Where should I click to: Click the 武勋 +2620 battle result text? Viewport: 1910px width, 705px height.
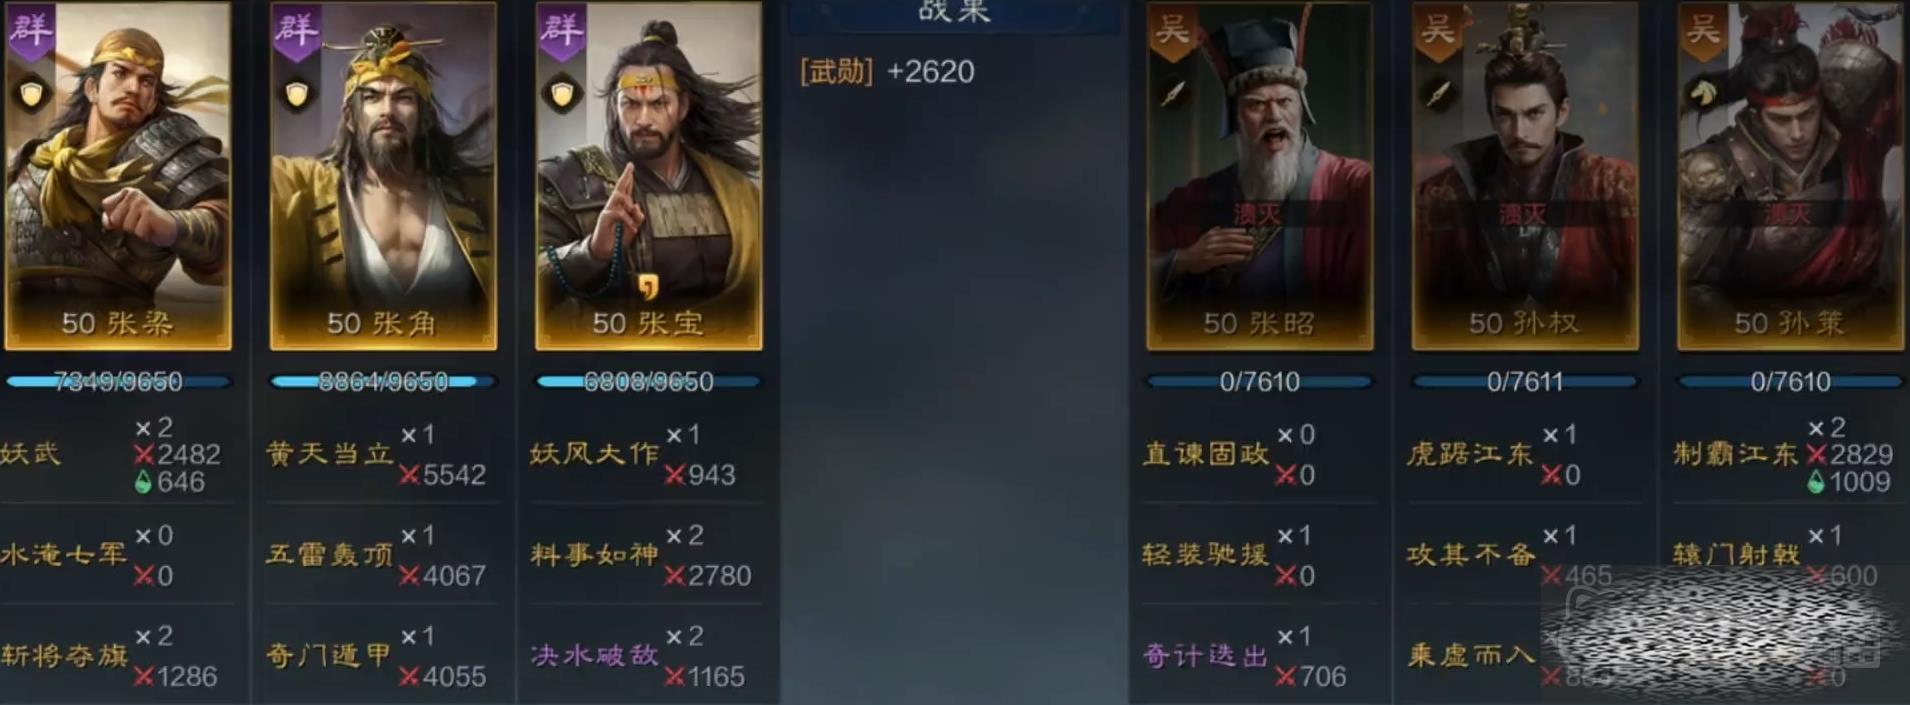click(x=887, y=71)
